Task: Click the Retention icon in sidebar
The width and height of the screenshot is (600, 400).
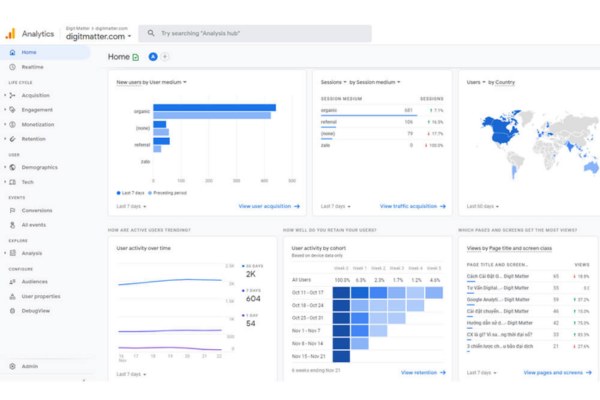Action: click(12, 139)
